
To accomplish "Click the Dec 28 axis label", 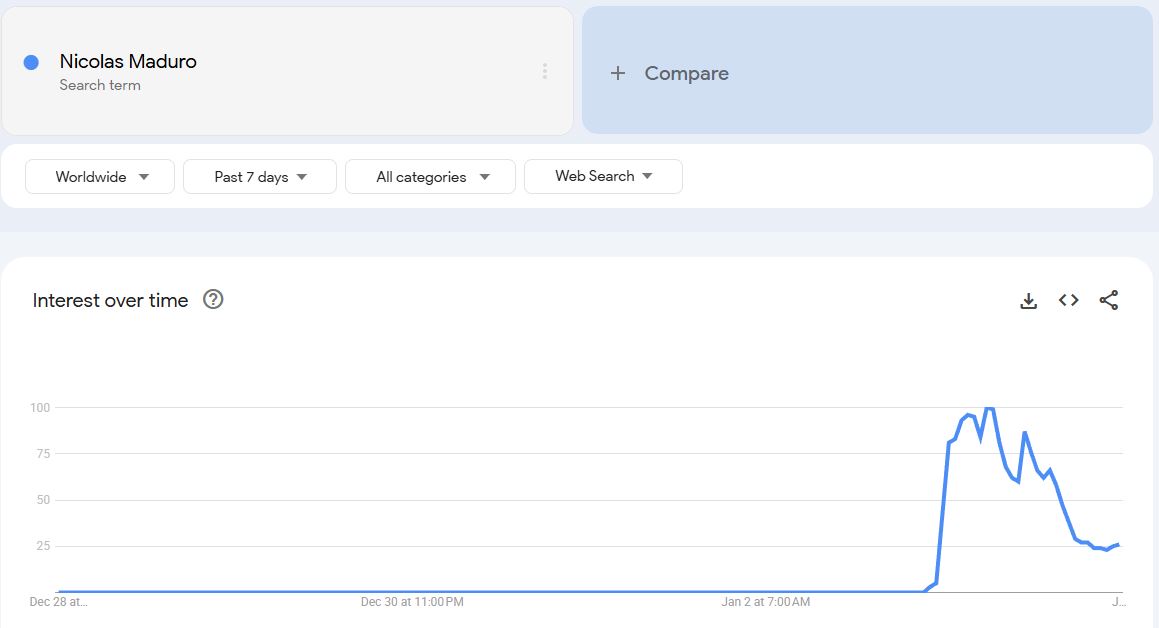I will point(58,602).
